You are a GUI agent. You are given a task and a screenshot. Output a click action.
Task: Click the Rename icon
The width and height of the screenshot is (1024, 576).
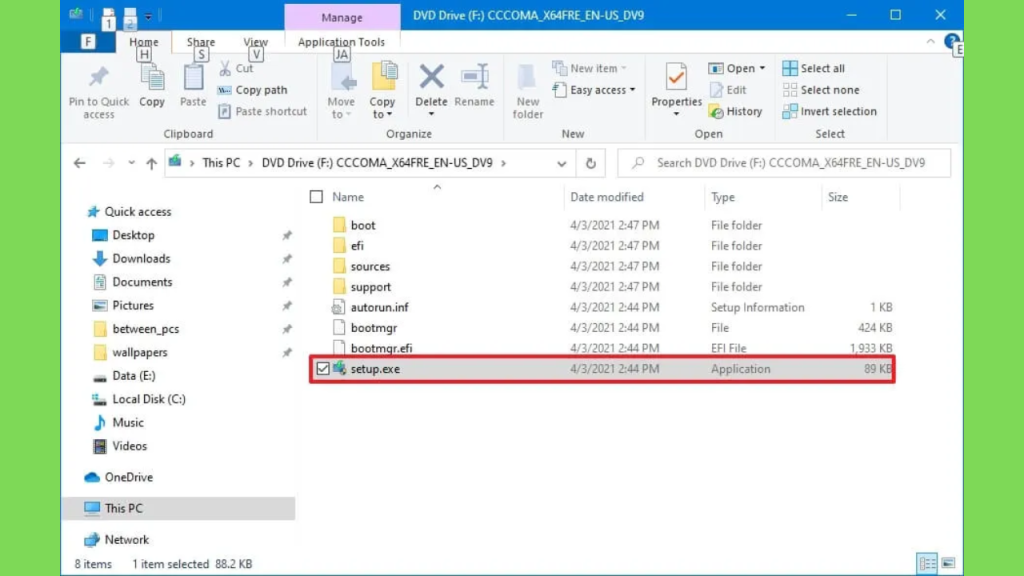click(x=475, y=77)
